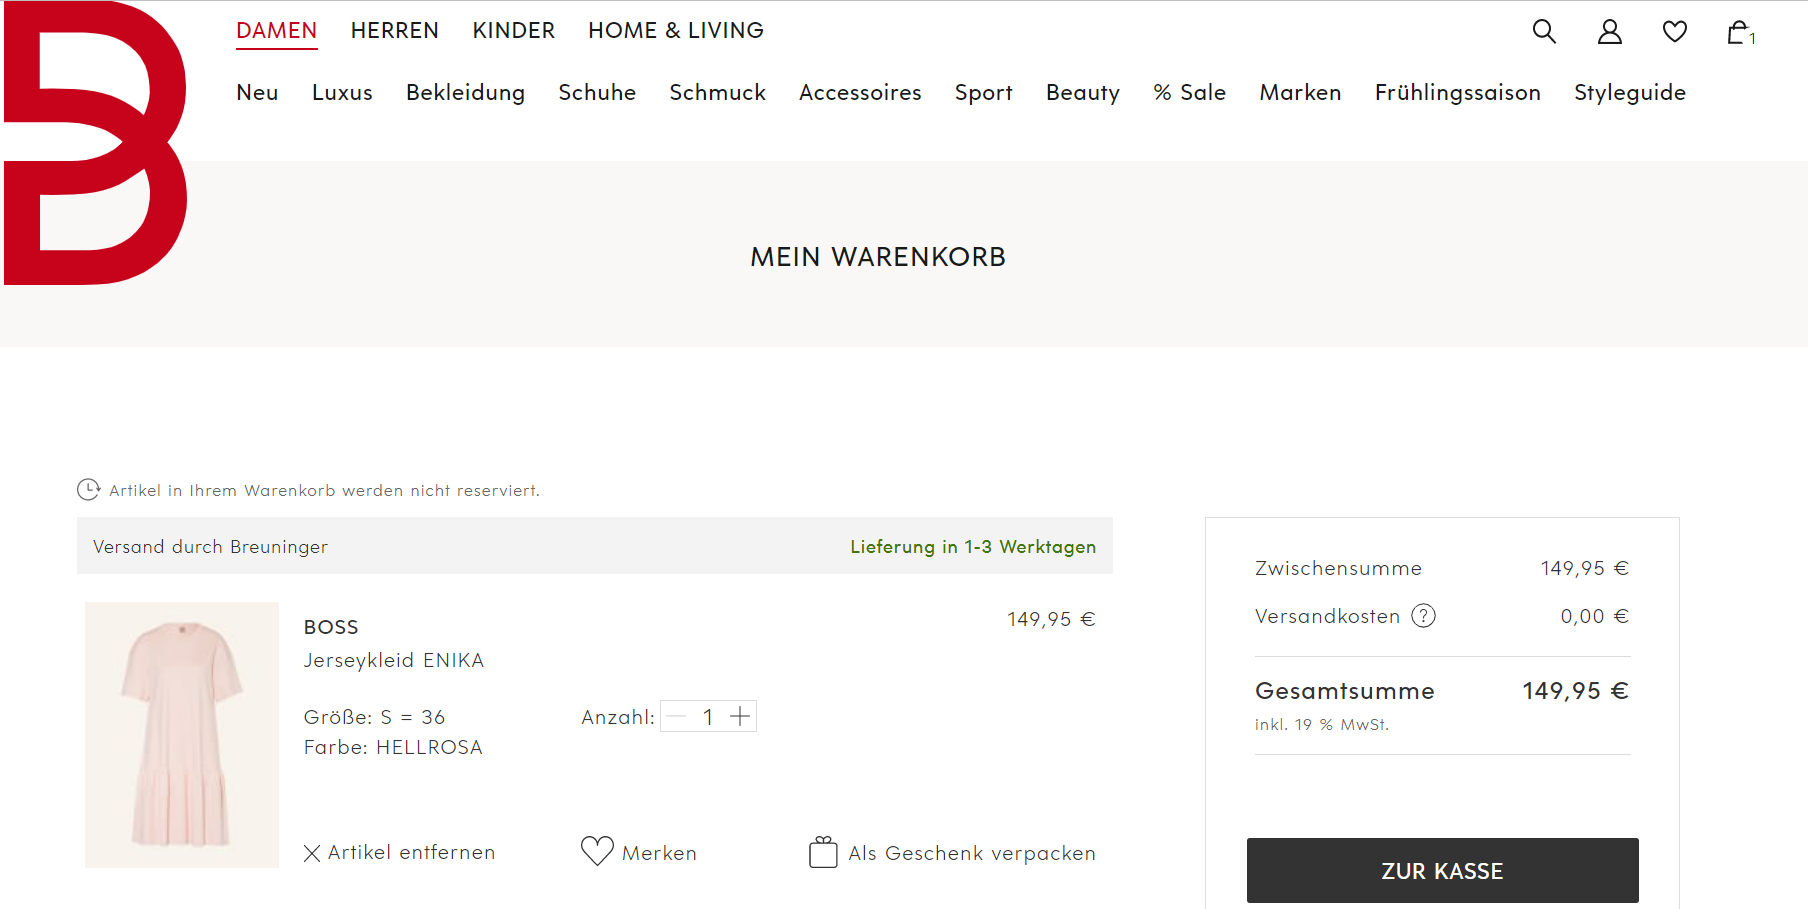Click the Breuninger red B logo
Viewport: 1808px width, 909px height.
(x=95, y=143)
